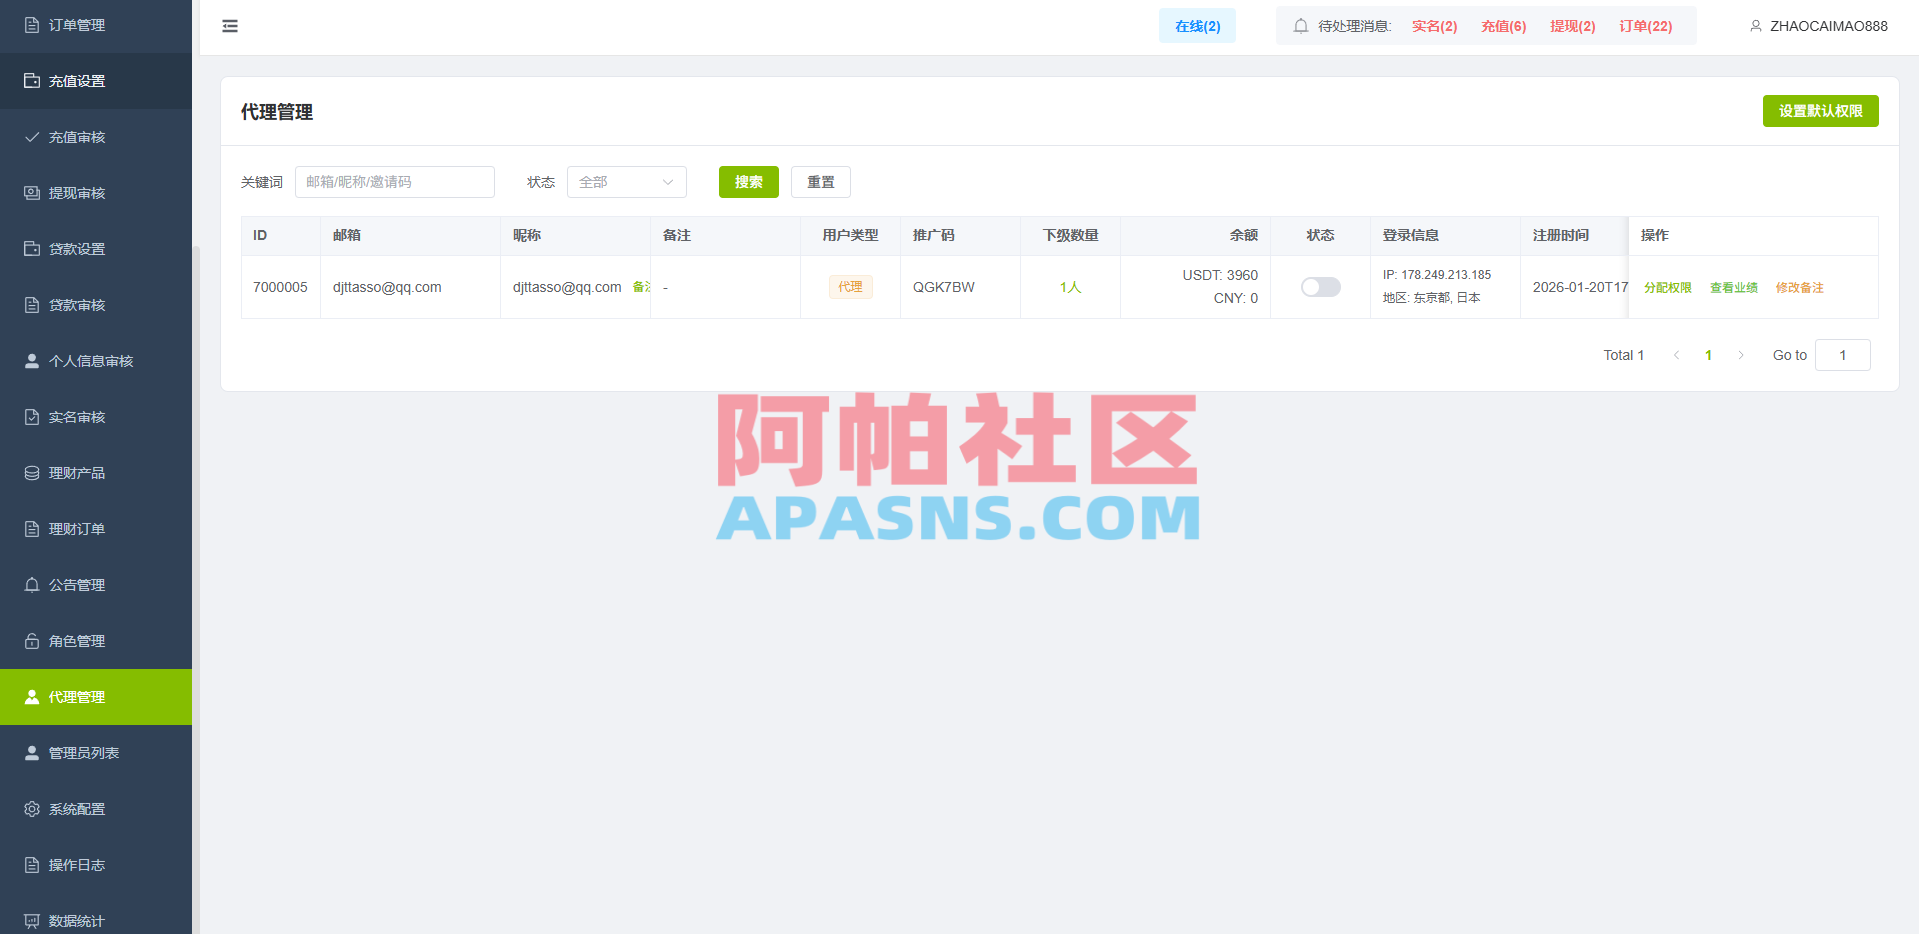Open the 状态 filter dropdown

pos(627,182)
